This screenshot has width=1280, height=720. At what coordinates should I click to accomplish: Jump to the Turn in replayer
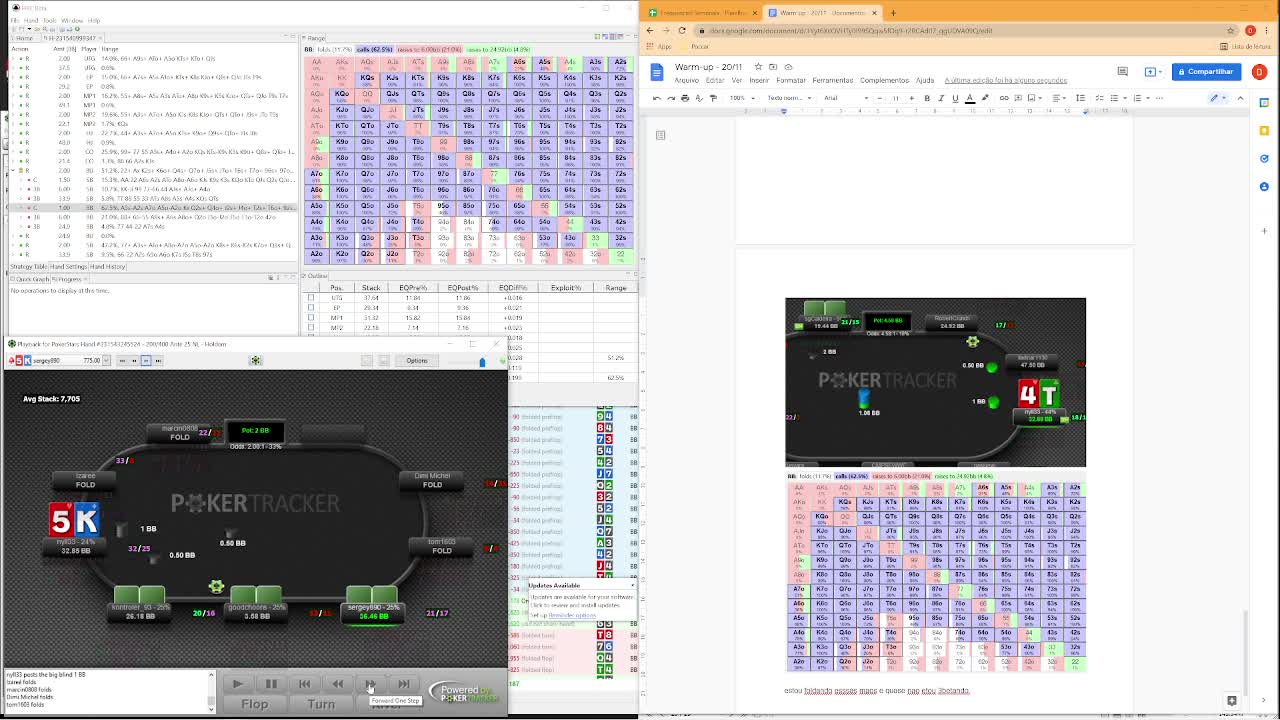tap(321, 704)
